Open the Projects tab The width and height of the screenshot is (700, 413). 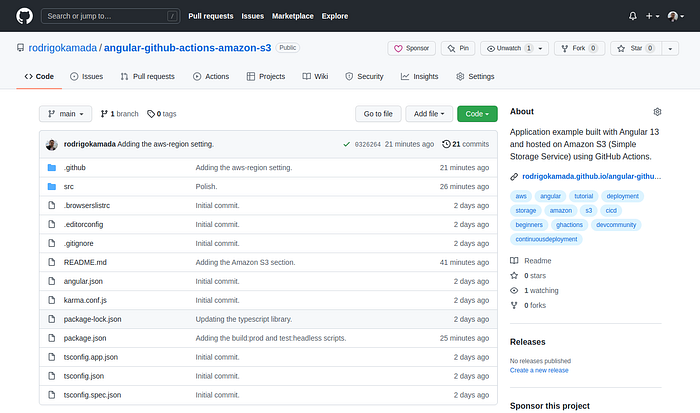(266, 76)
